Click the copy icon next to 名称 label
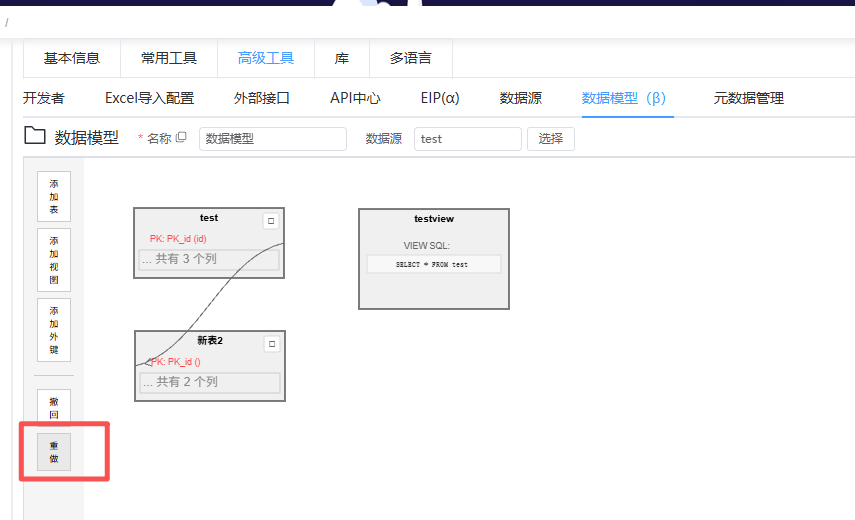Image resolution: width=855 pixels, height=520 pixels. pos(181,137)
